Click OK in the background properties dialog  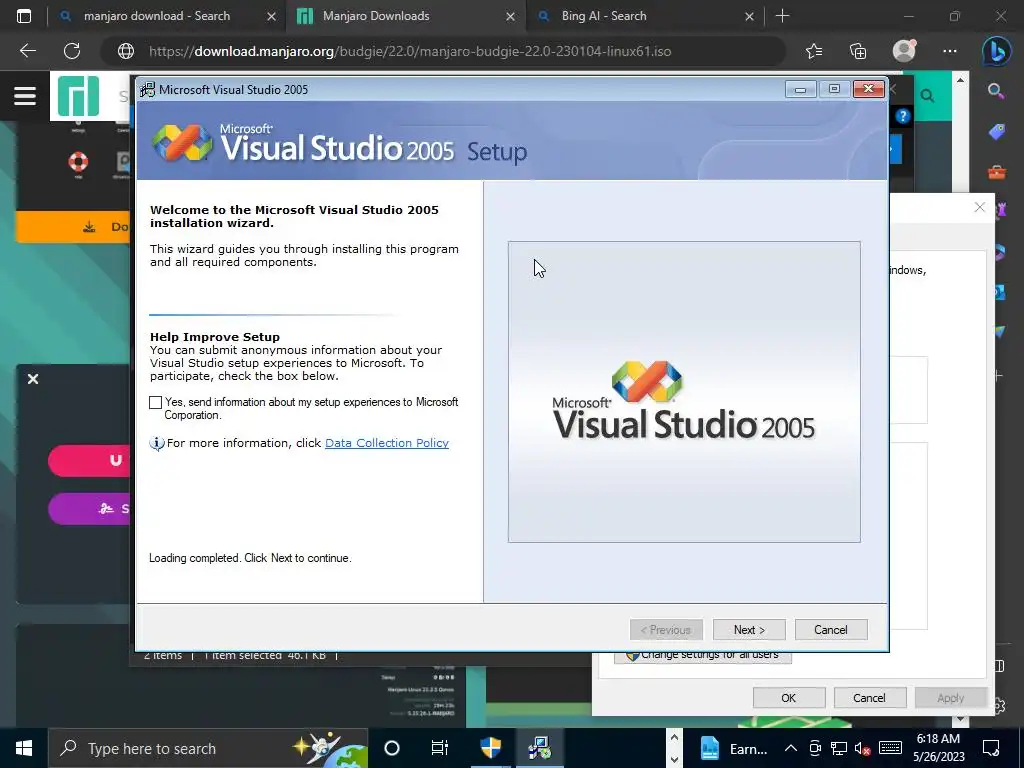789,697
